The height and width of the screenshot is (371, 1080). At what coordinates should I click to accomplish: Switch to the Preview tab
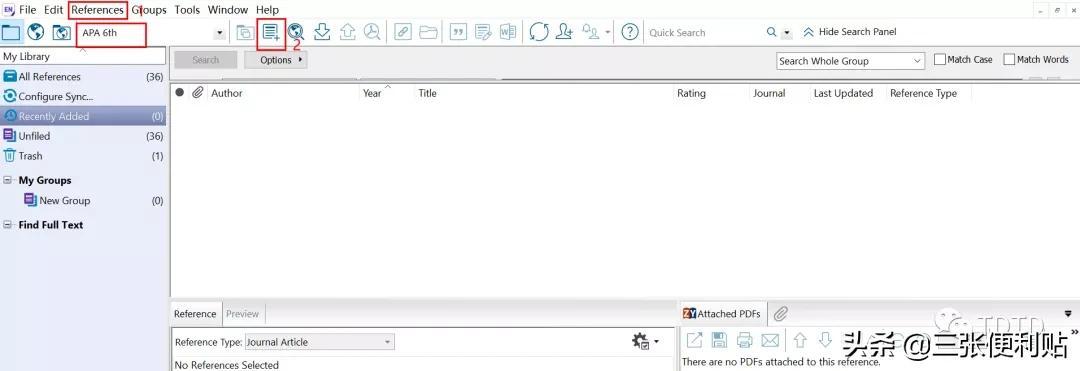coord(242,313)
